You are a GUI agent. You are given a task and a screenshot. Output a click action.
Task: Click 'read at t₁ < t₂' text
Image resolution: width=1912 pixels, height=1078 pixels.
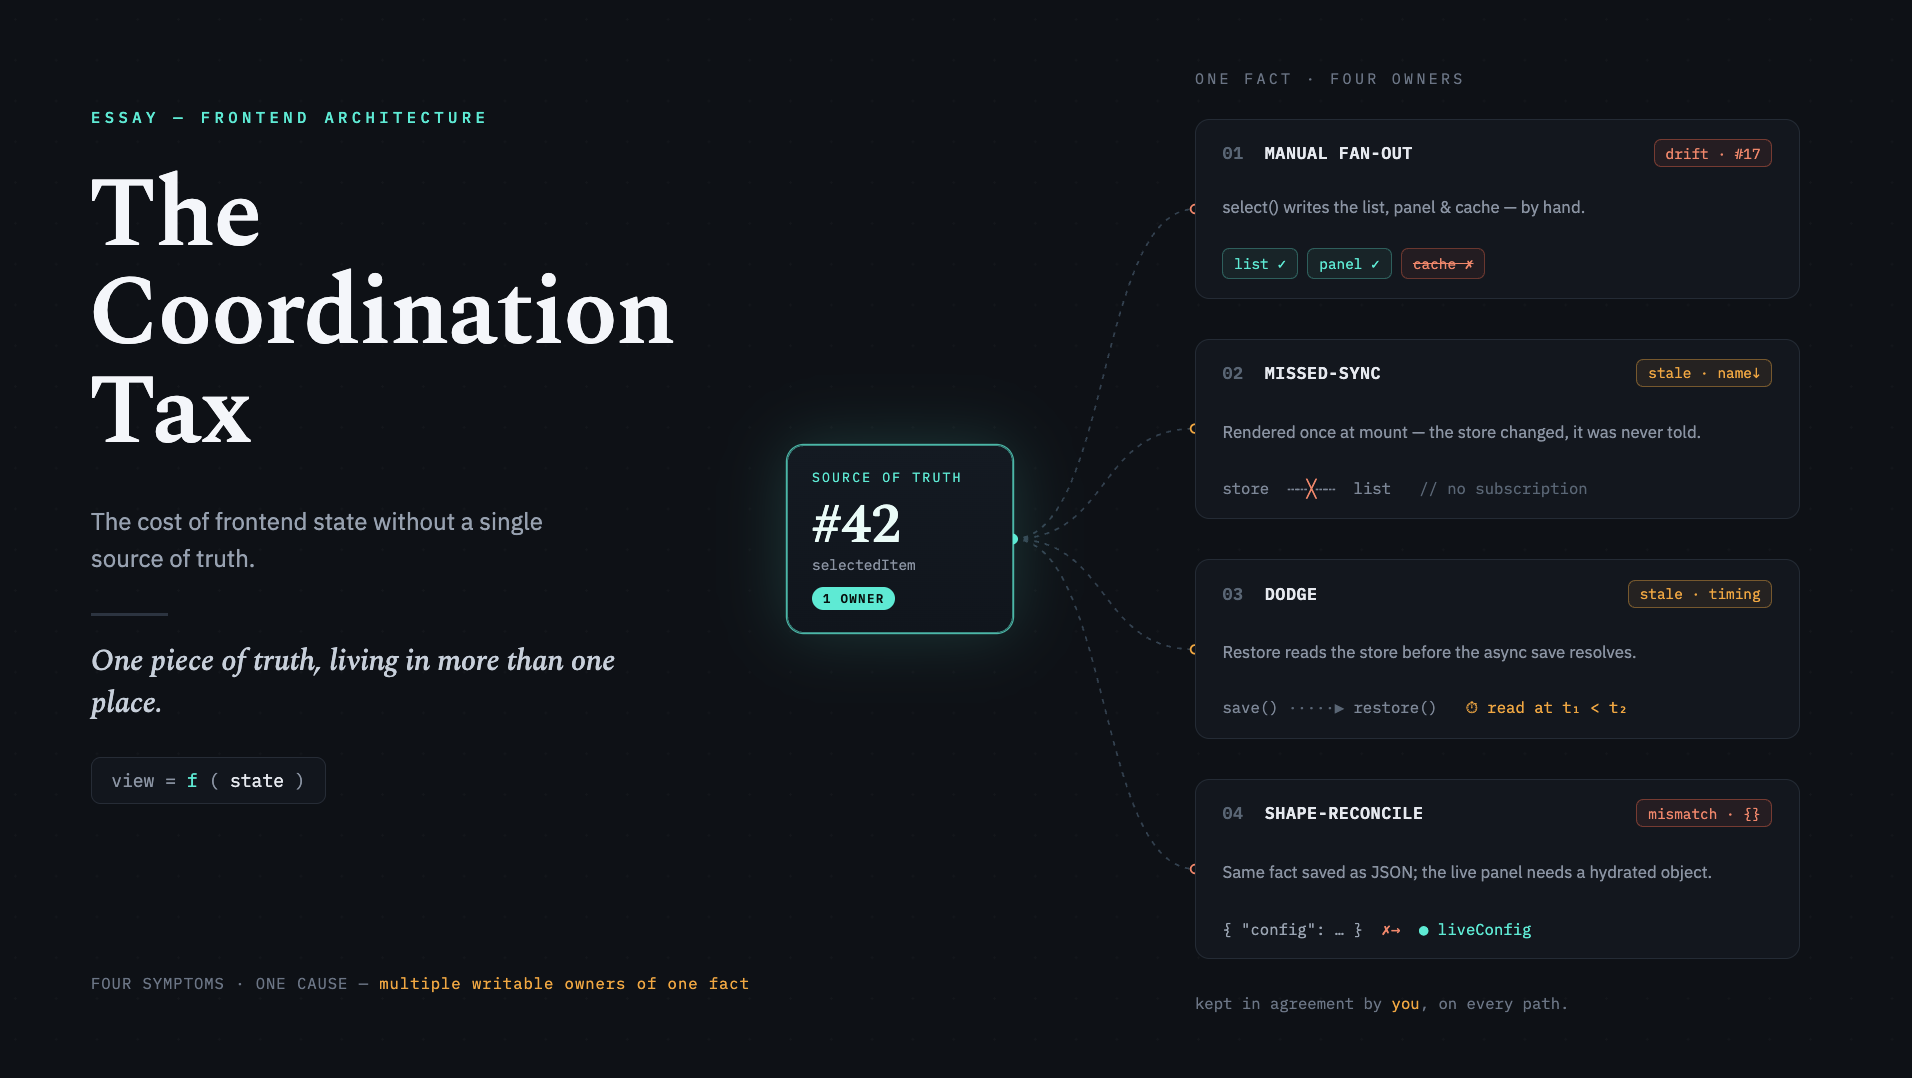[1557, 708]
